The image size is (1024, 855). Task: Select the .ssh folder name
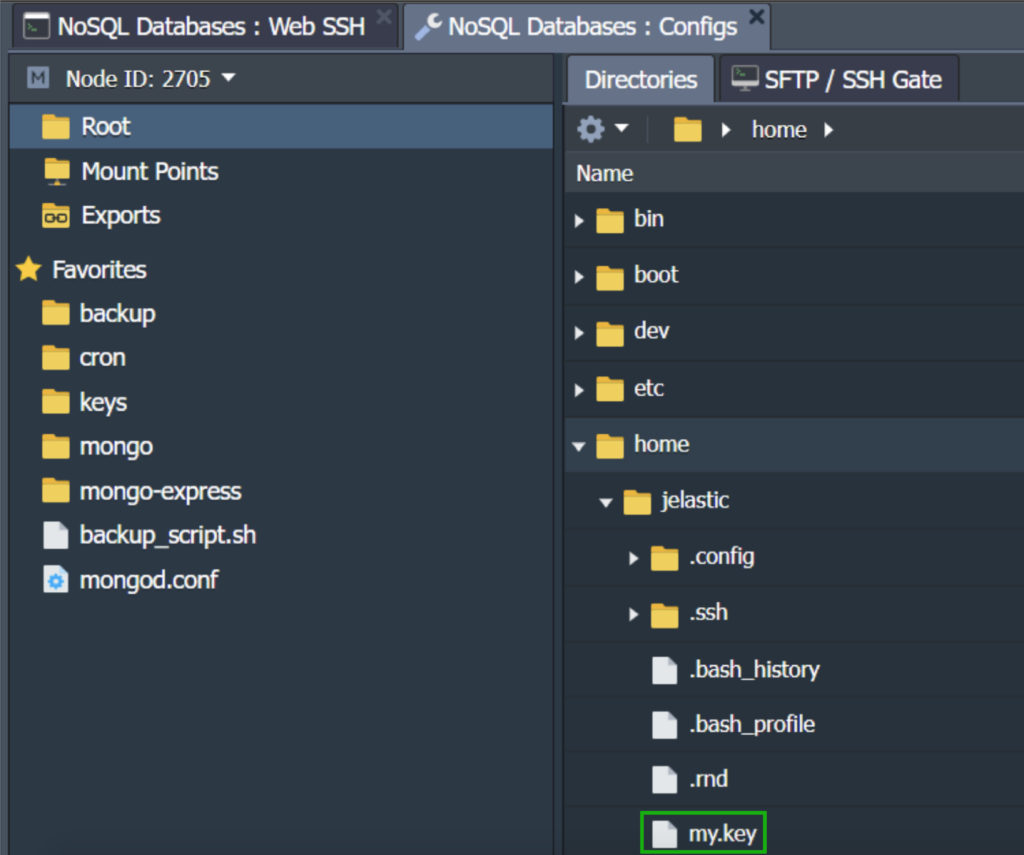tap(709, 613)
